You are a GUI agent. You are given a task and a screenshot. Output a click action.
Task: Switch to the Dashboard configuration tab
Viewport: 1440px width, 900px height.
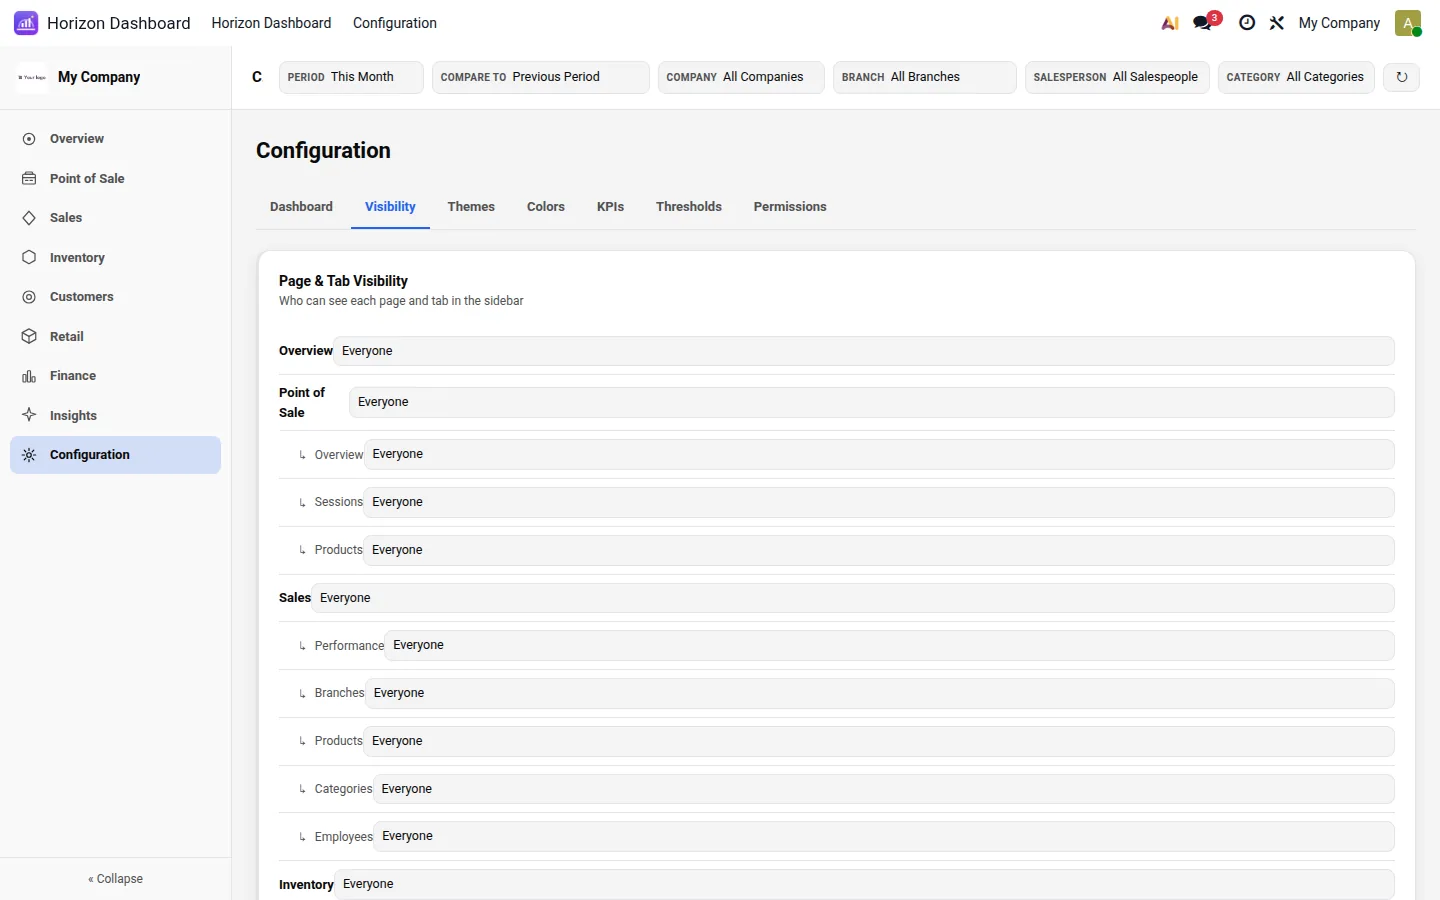(x=301, y=207)
